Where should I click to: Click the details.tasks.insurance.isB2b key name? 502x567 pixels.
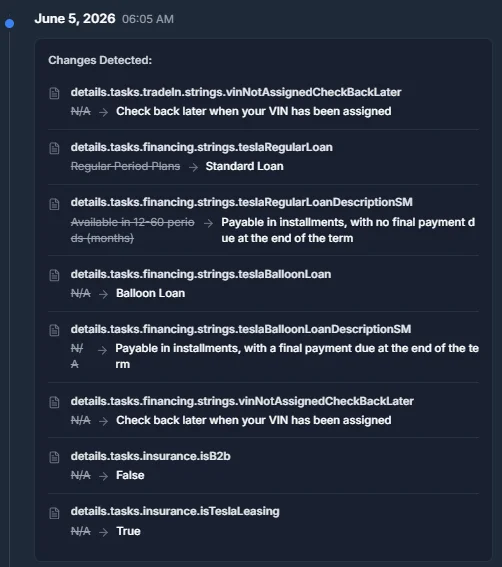coord(150,456)
